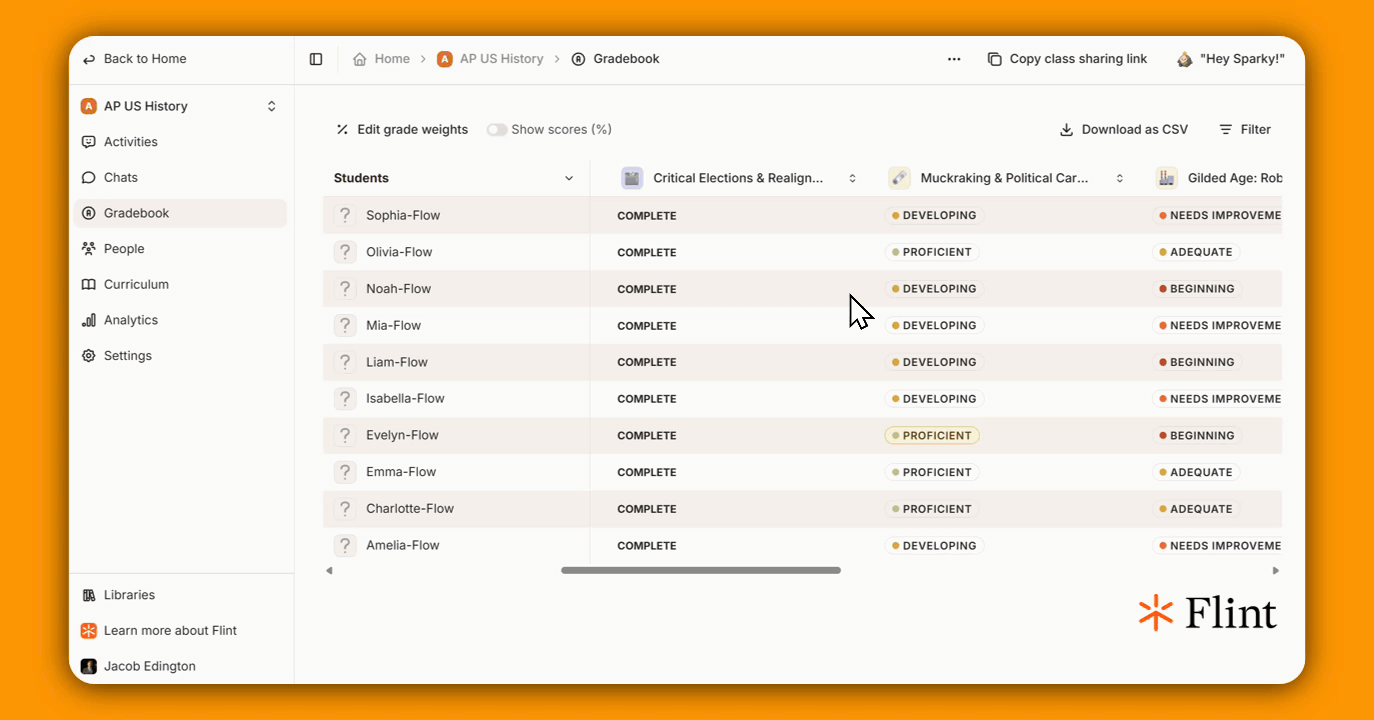The image size is (1374, 720).
Task: Click the horizontal scrollbar thumb
Action: pyautogui.click(x=701, y=570)
